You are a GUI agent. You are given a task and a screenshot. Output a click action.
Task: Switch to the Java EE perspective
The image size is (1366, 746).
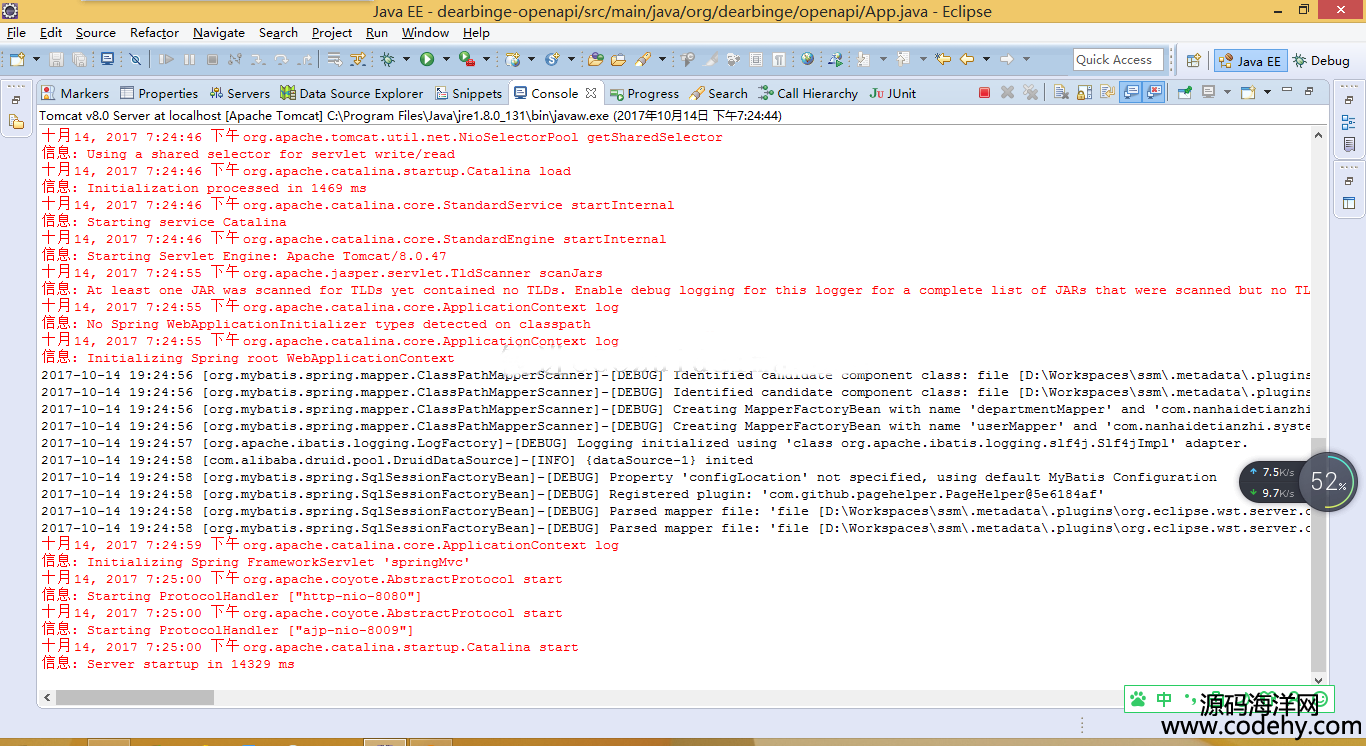point(1249,60)
